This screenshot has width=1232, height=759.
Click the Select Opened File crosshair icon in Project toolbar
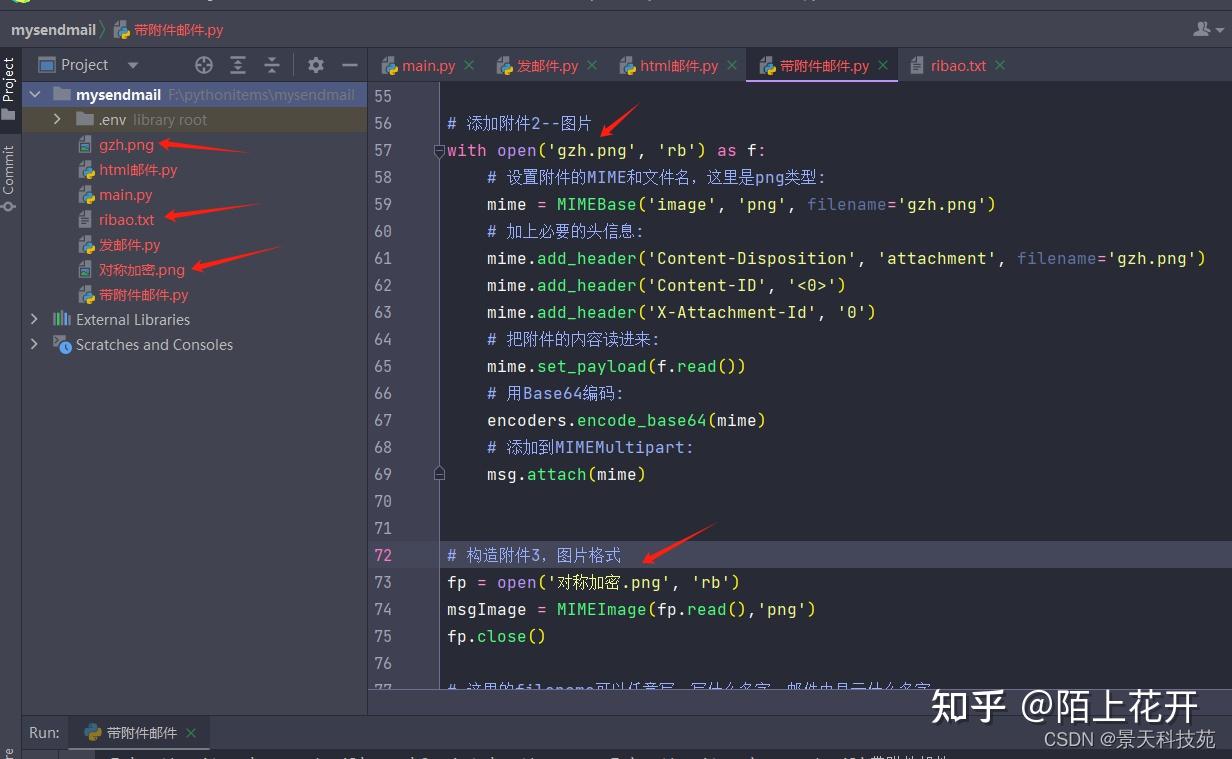pos(203,65)
